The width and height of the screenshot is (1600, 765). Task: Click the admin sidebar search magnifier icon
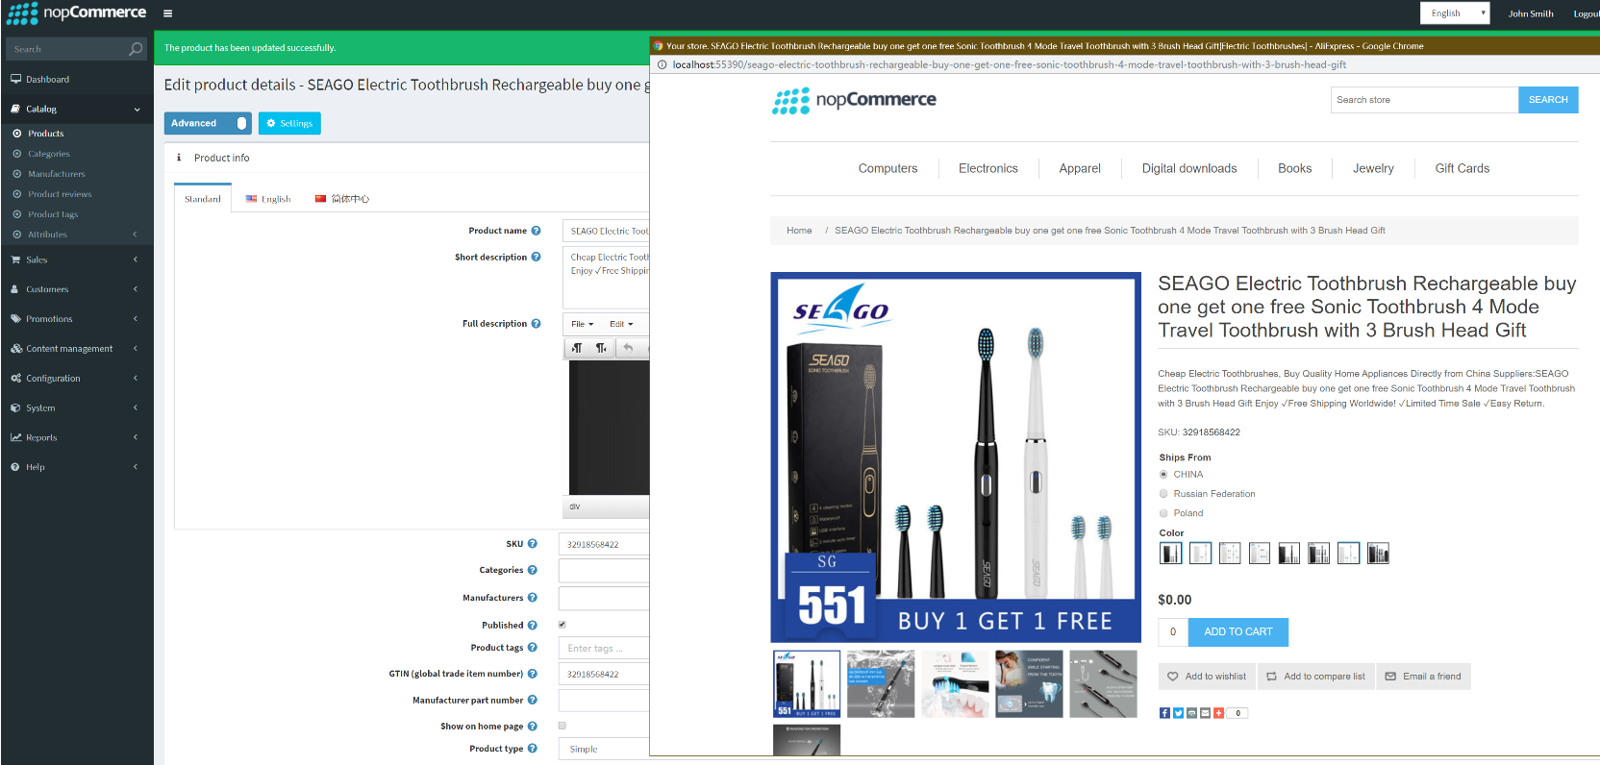(x=136, y=49)
